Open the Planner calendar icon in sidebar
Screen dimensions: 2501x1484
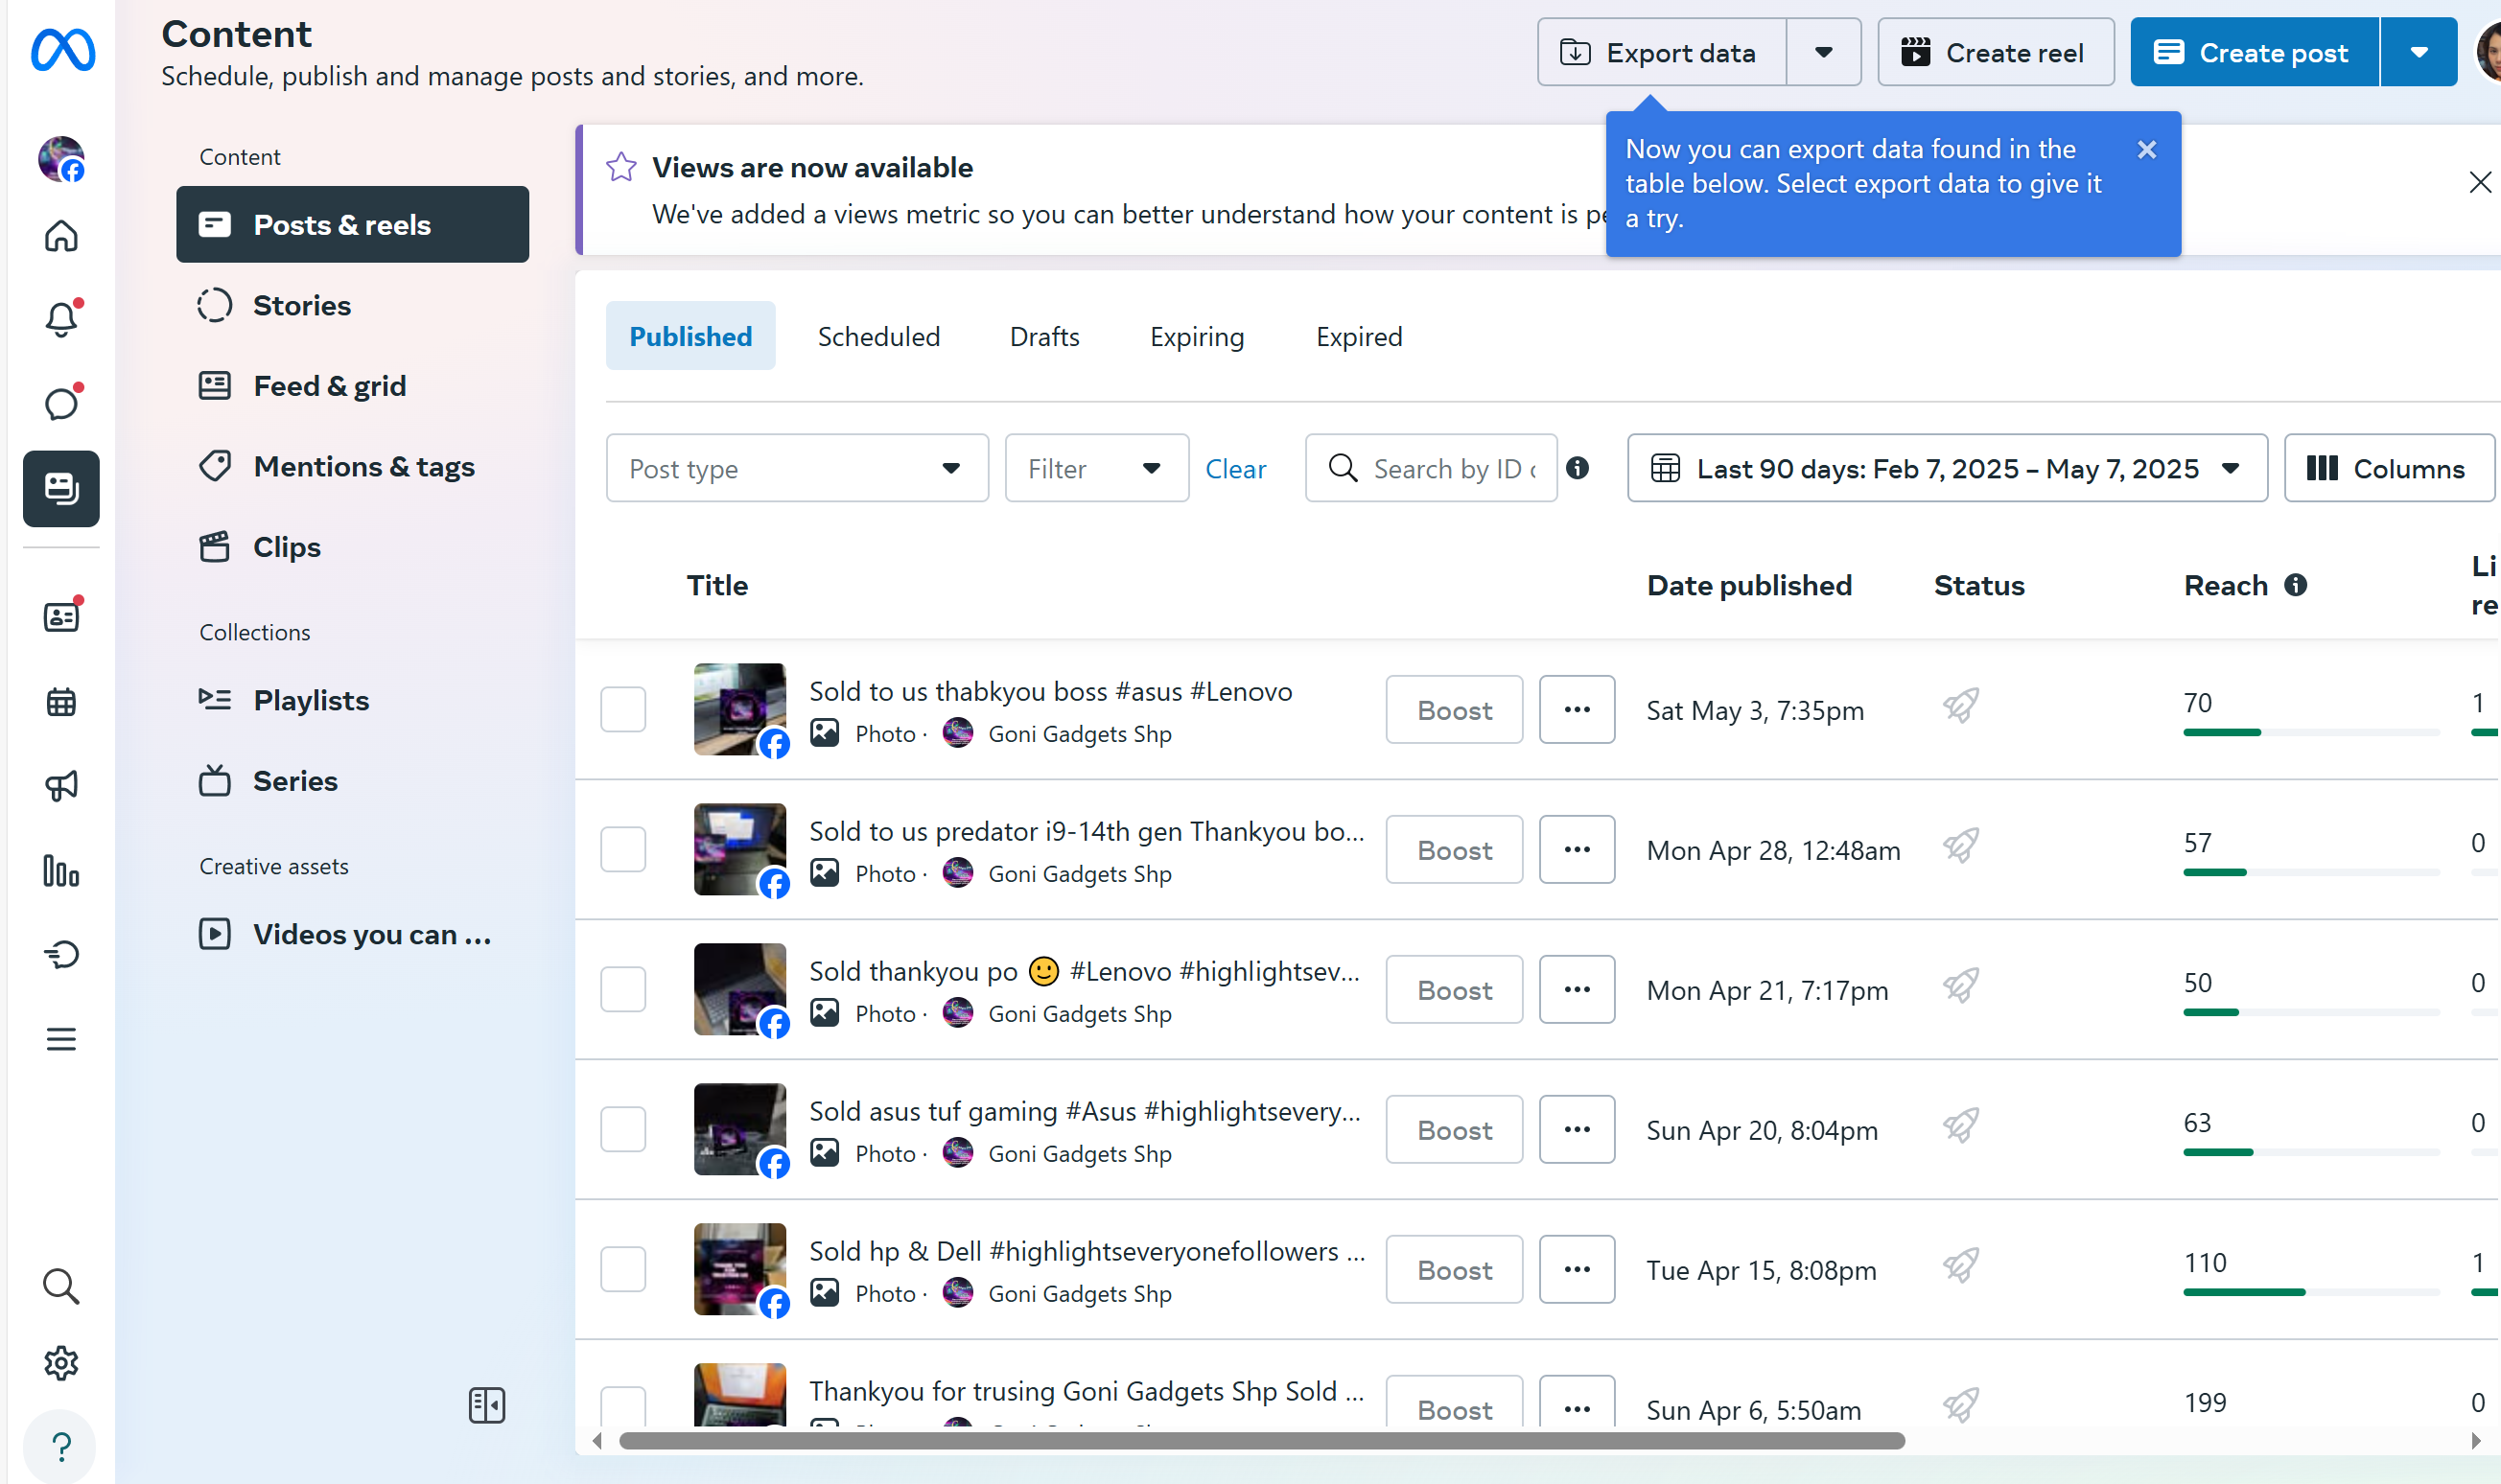pyautogui.click(x=61, y=702)
